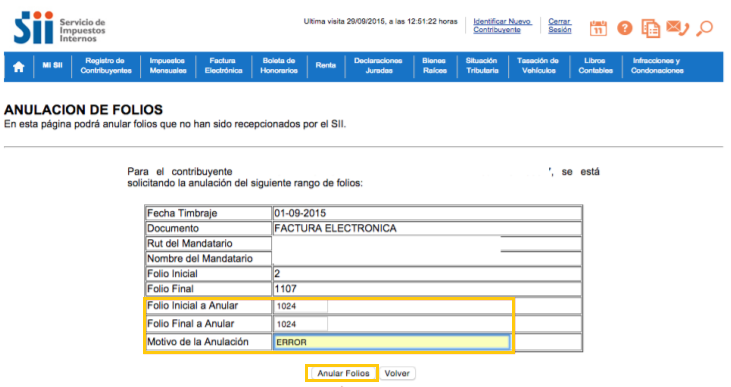The height and width of the screenshot is (387, 731).
Task: Go to the Renta menu
Action: pyautogui.click(x=325, y=65)
